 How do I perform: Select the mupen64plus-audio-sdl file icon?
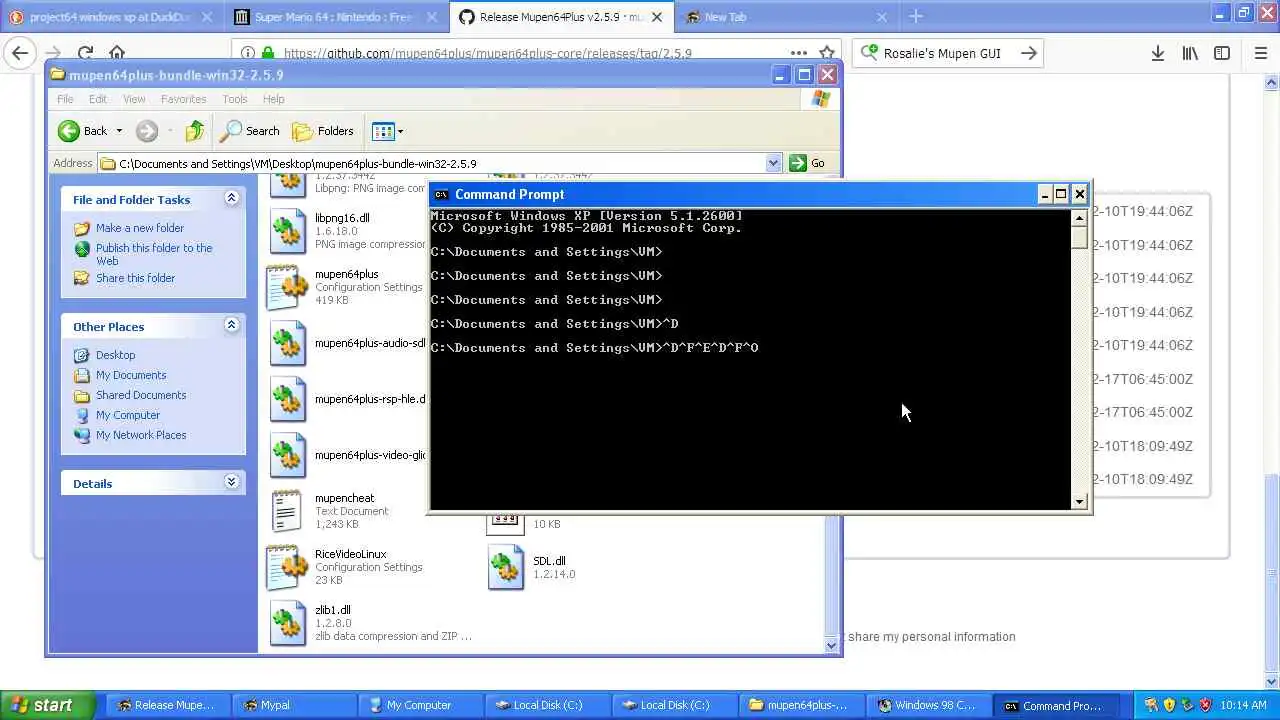[288, 343]
